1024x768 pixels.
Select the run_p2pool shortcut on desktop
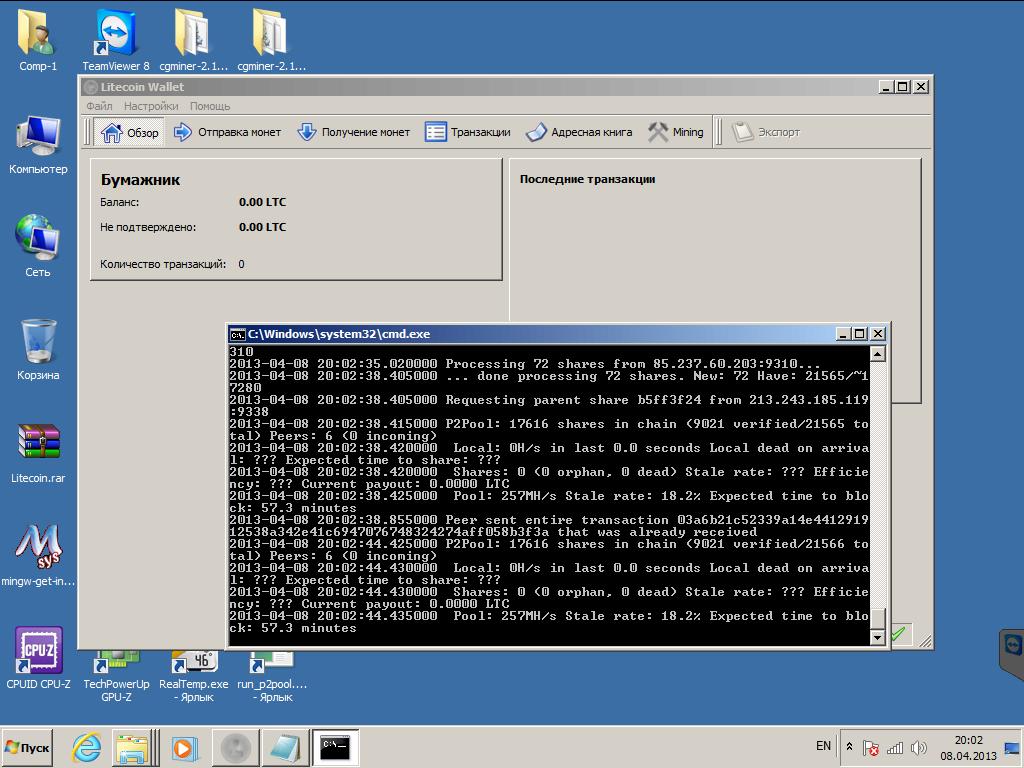coord(272,676)
